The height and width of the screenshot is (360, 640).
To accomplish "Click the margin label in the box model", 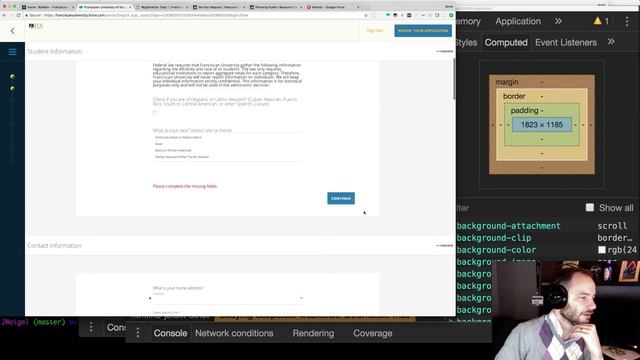I will (507, 82).
